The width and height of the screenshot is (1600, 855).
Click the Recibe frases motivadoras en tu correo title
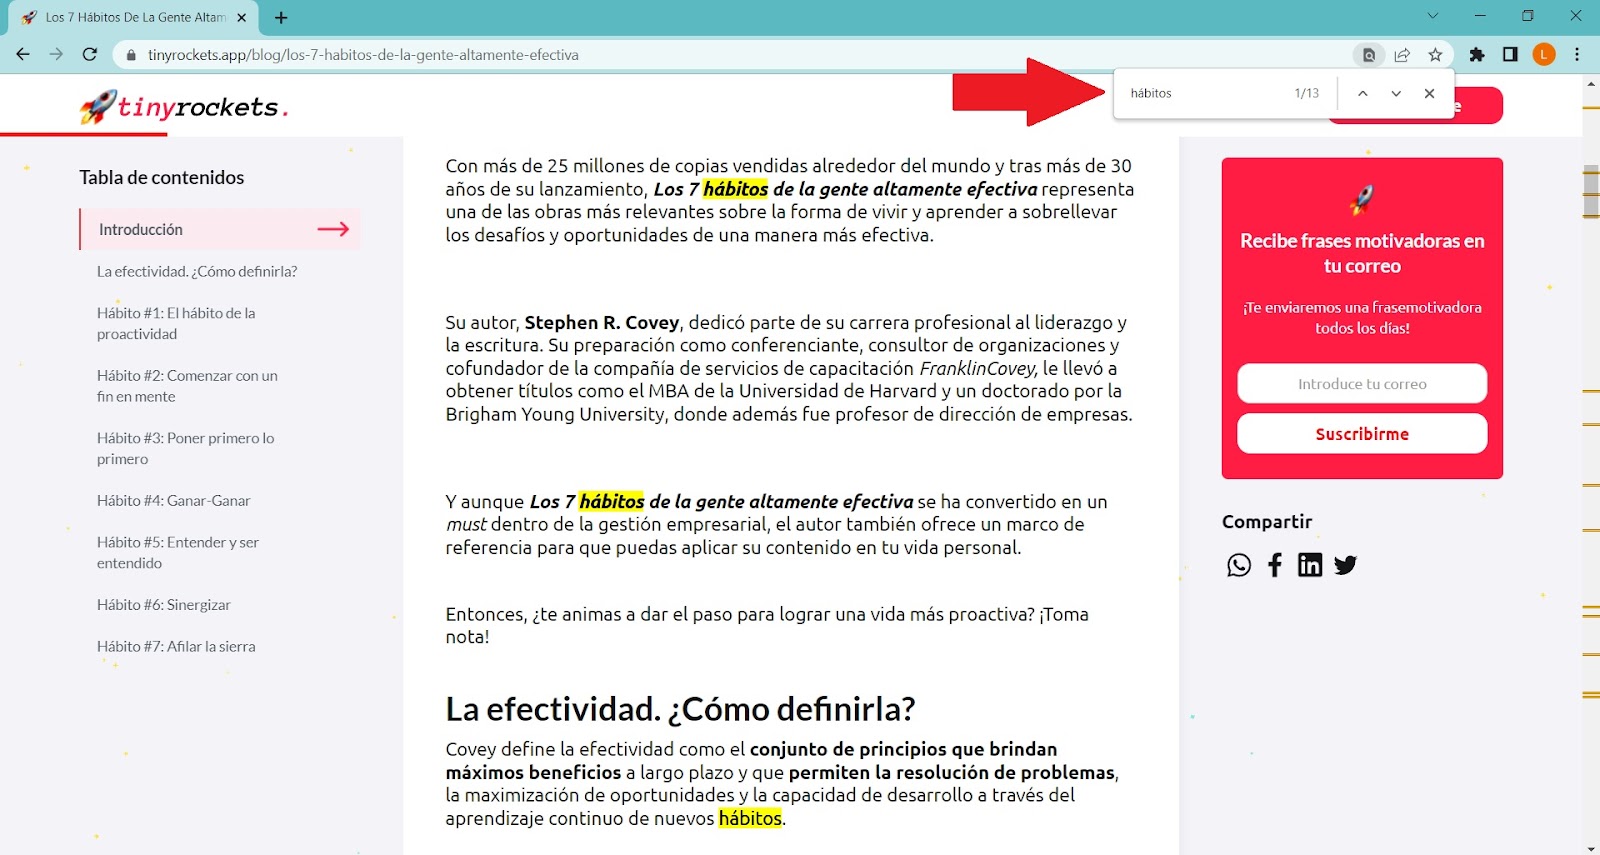click(x=1362, y=253)
